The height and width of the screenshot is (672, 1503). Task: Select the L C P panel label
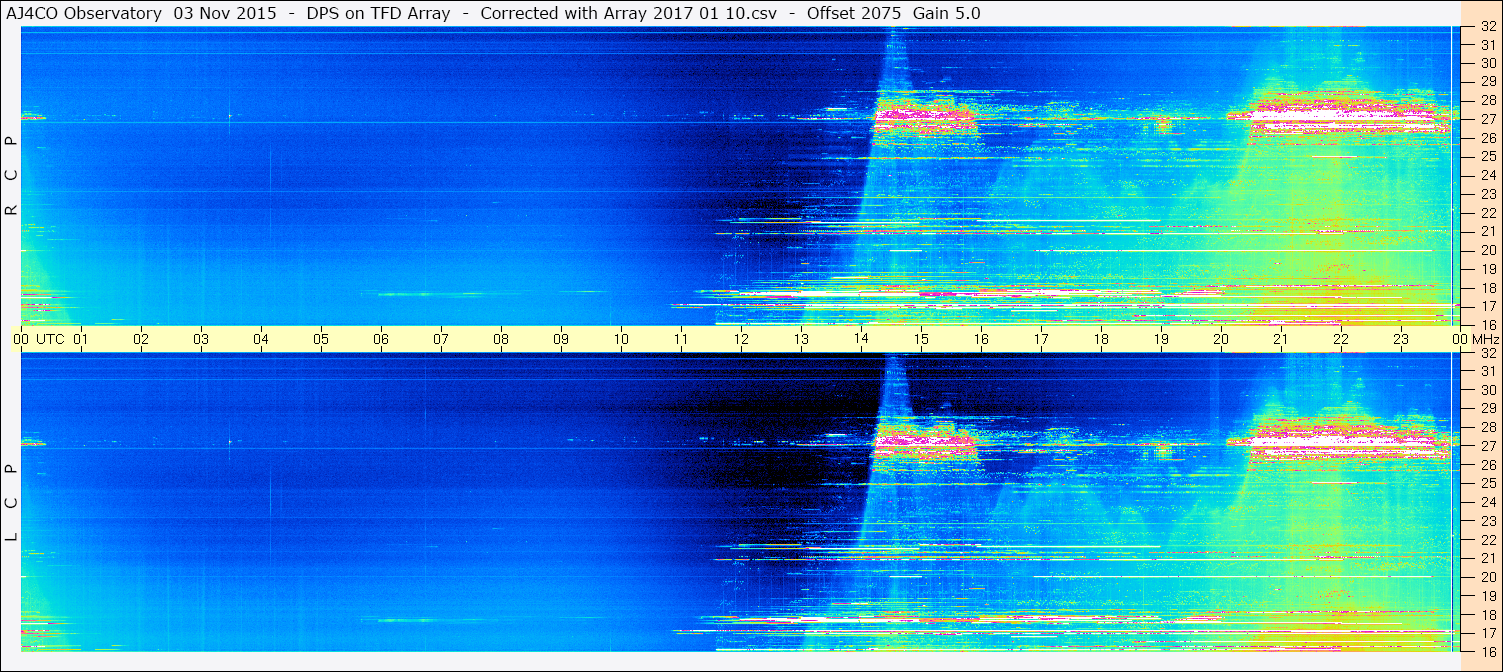[11, 503]
